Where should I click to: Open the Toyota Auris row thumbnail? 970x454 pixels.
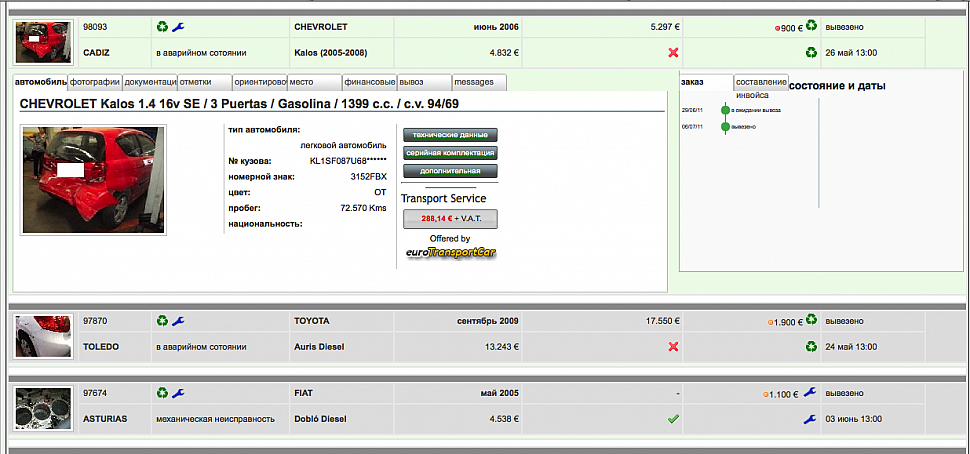click(43, 336)
